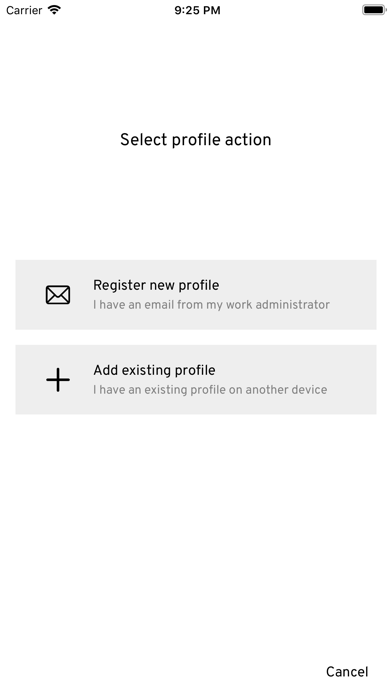Select the Register new profile title
392x696 pixels.
pos(156,285)
